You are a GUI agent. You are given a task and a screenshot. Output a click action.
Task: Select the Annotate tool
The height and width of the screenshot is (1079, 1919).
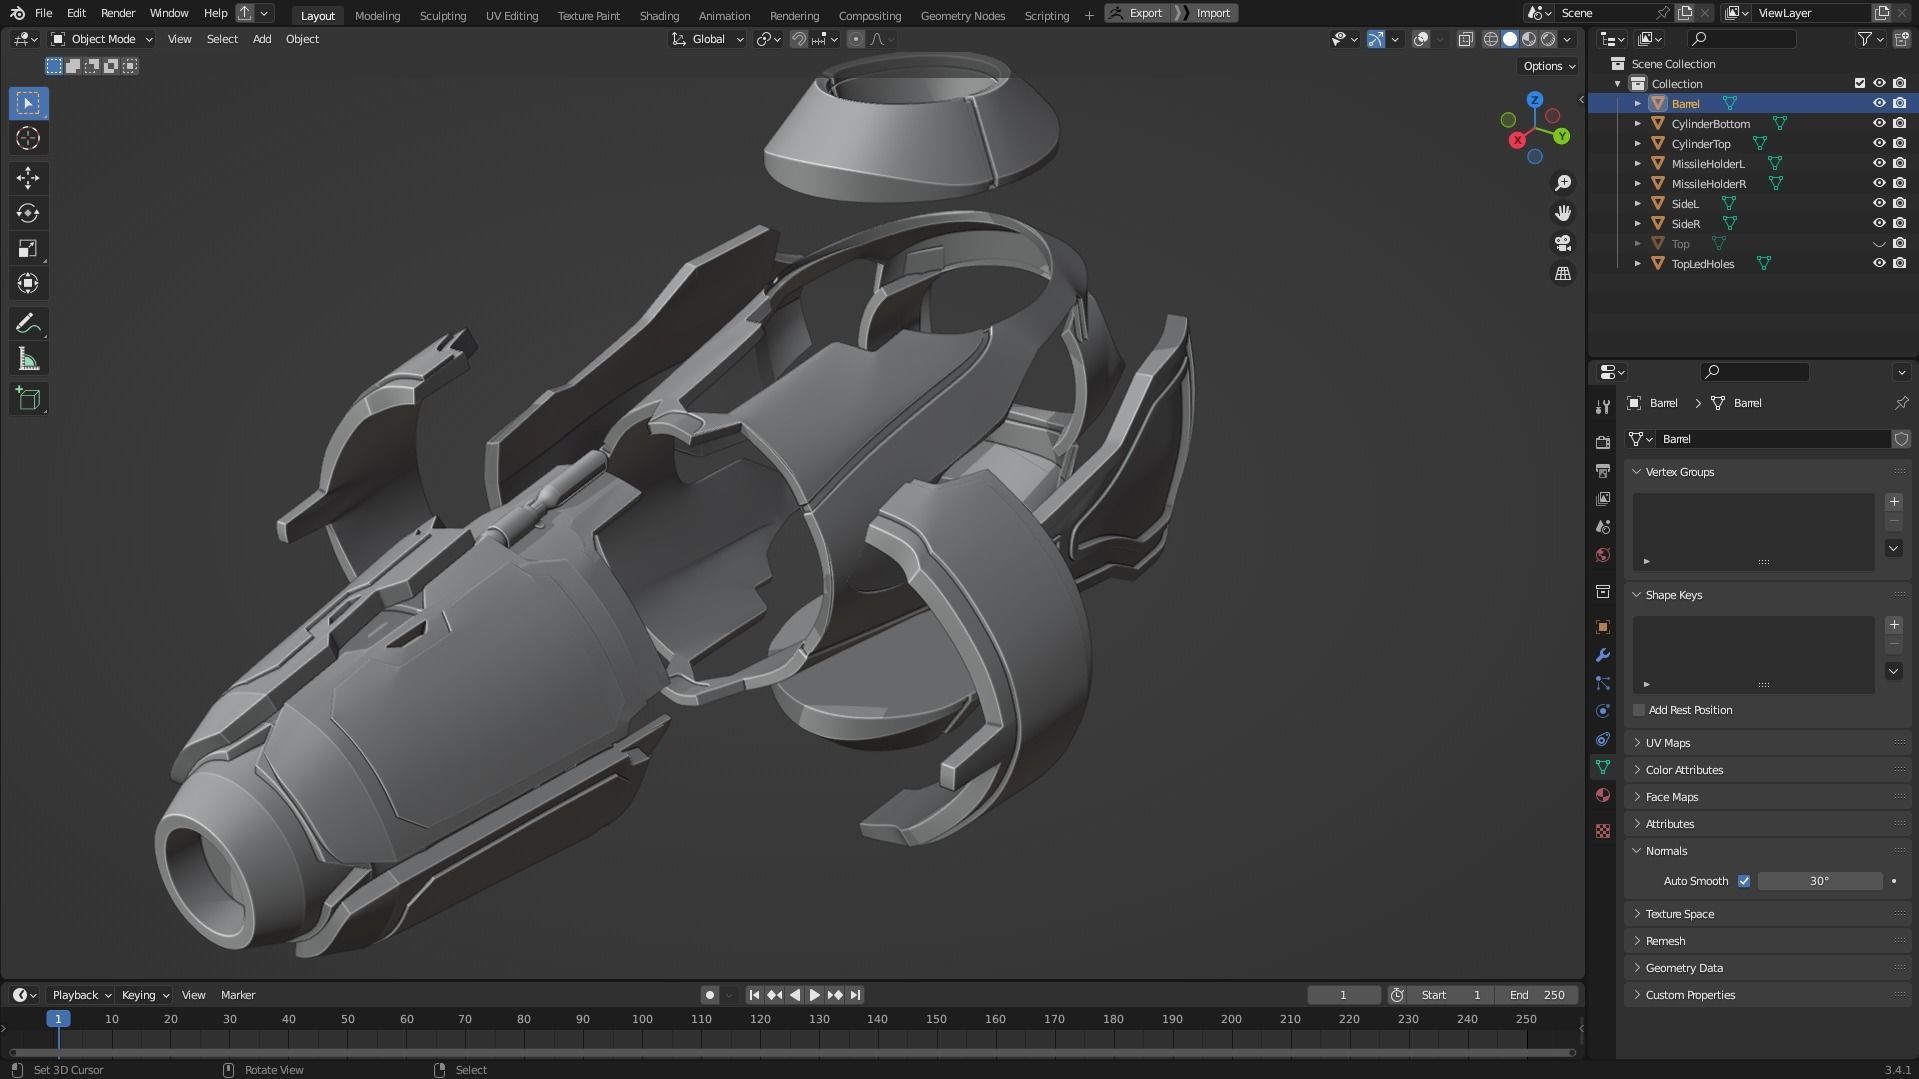point(28,324)
